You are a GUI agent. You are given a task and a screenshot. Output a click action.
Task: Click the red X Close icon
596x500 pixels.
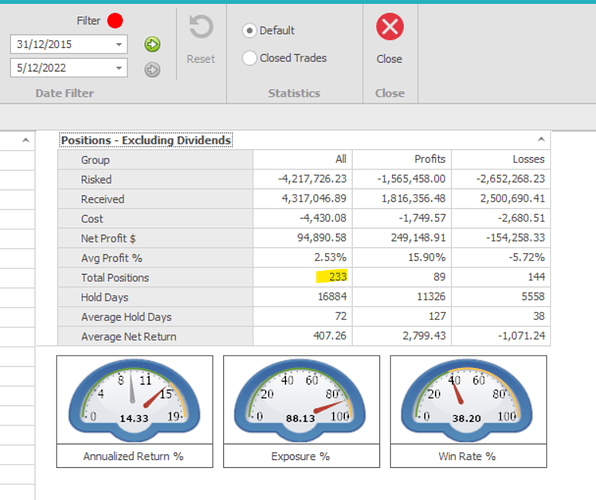tap(390, 27)
